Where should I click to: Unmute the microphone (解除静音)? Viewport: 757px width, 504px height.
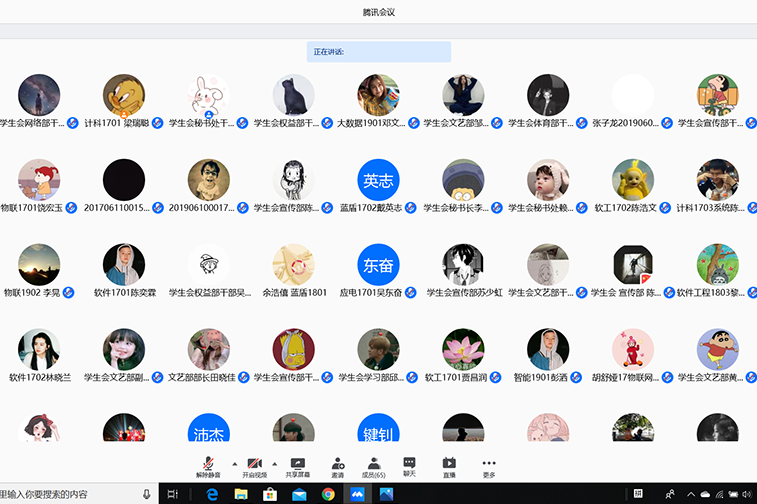[x=208, y=466]
